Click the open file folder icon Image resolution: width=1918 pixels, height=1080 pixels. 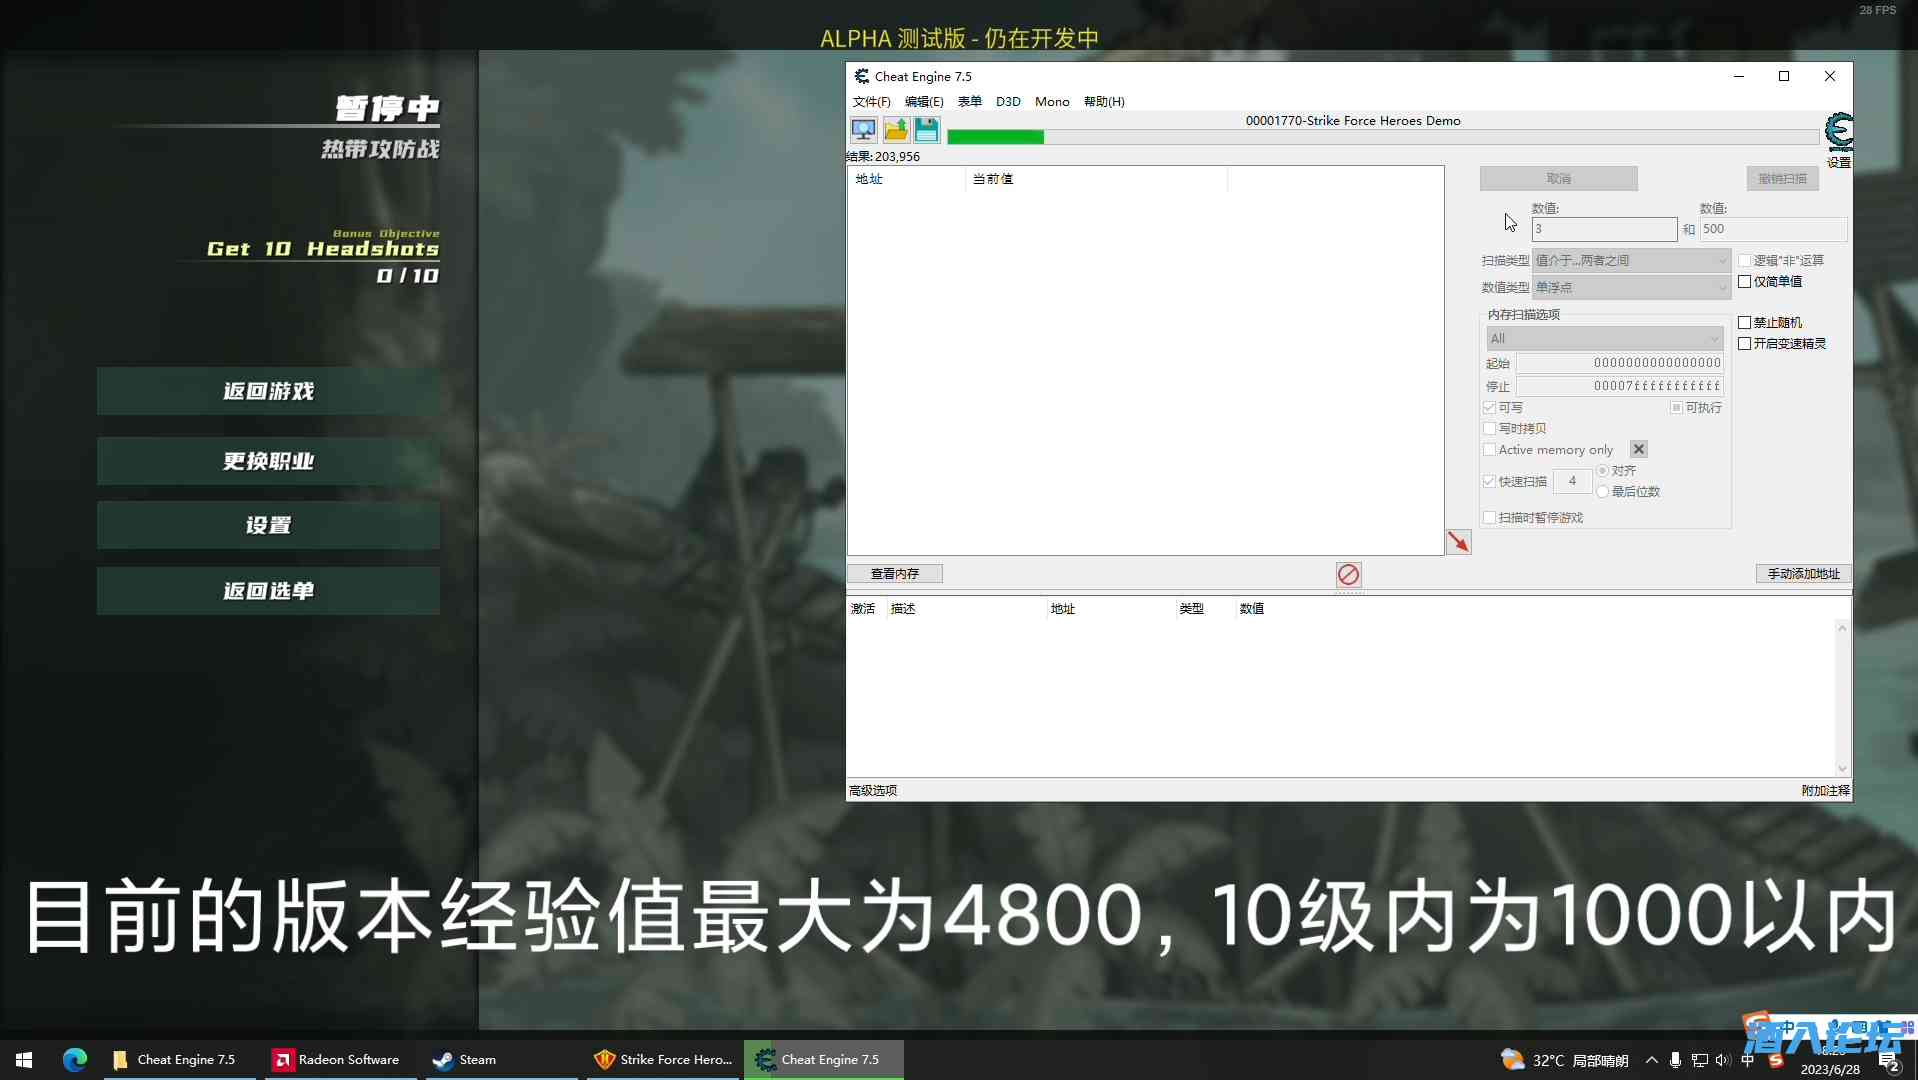(895, 130)
